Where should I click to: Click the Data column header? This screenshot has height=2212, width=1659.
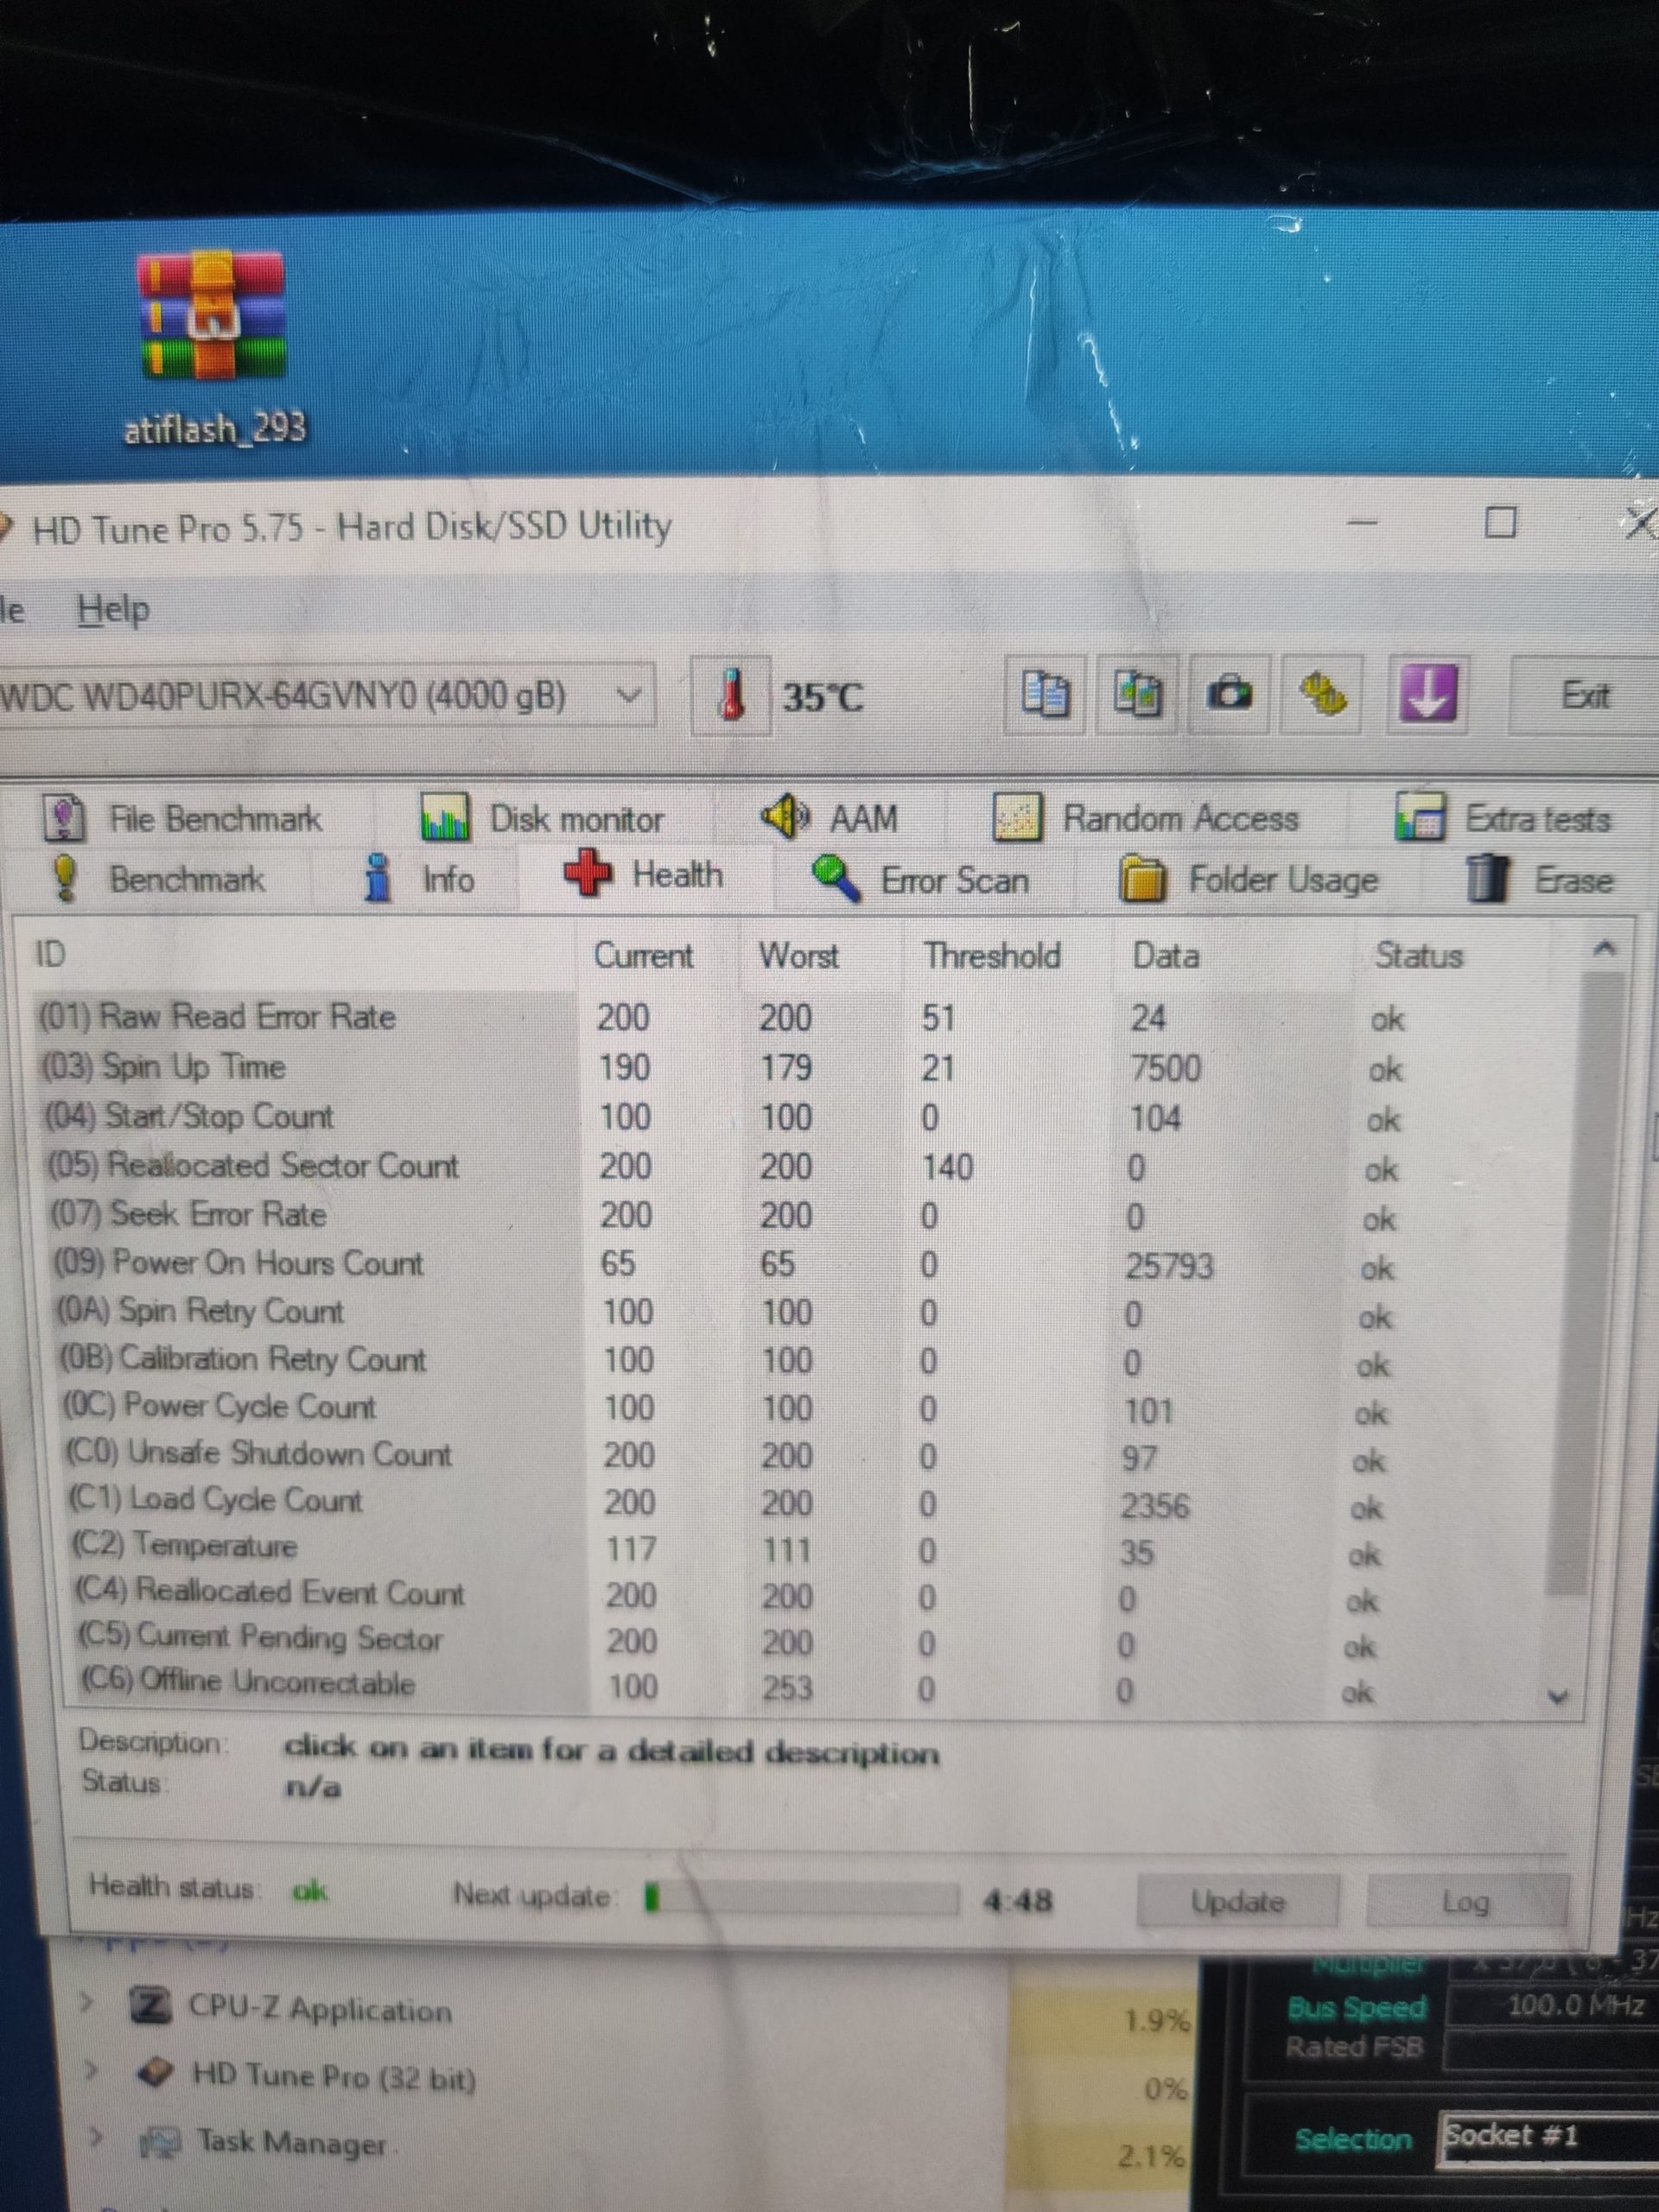(1165, 955)
